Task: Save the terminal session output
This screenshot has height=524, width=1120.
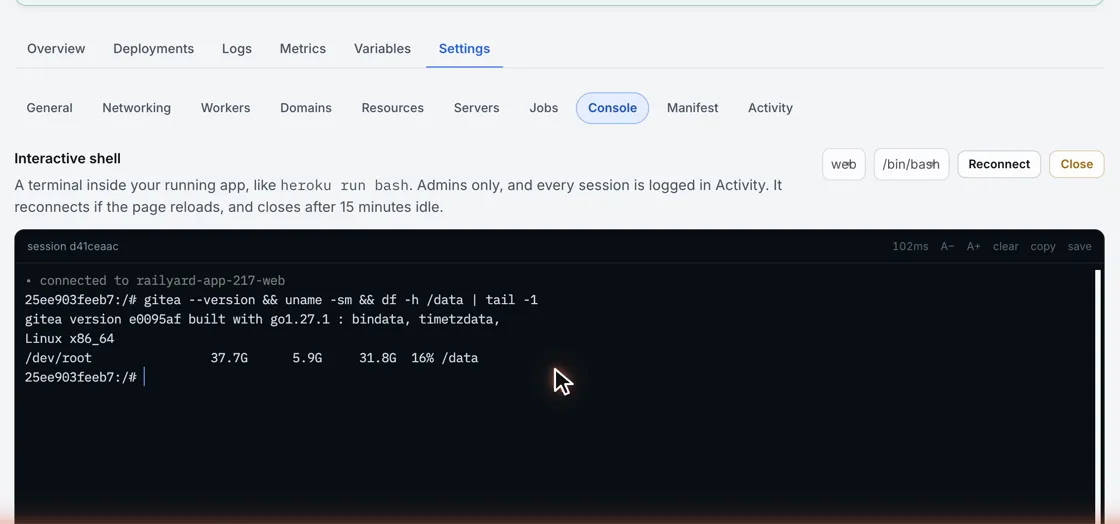Action: coord(1079,246)
